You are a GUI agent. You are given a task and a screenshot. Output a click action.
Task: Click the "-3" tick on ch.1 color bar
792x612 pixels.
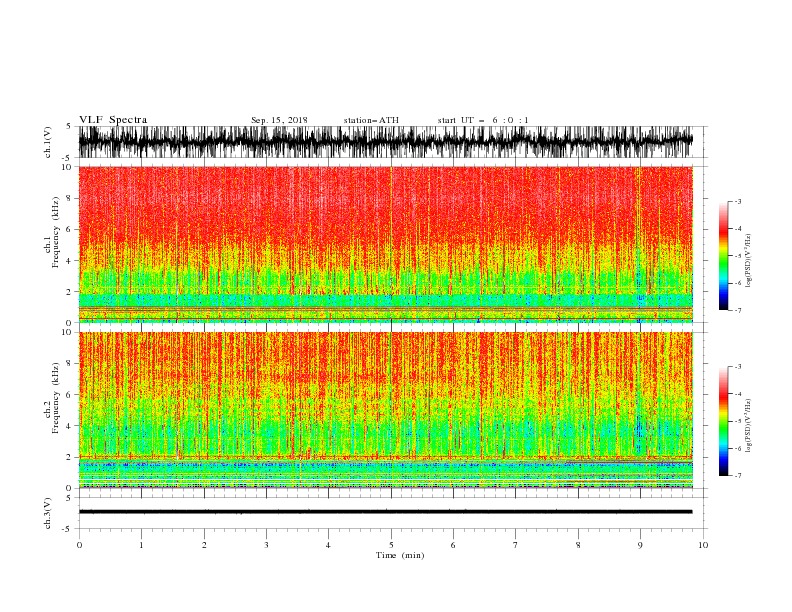[737, 201]
